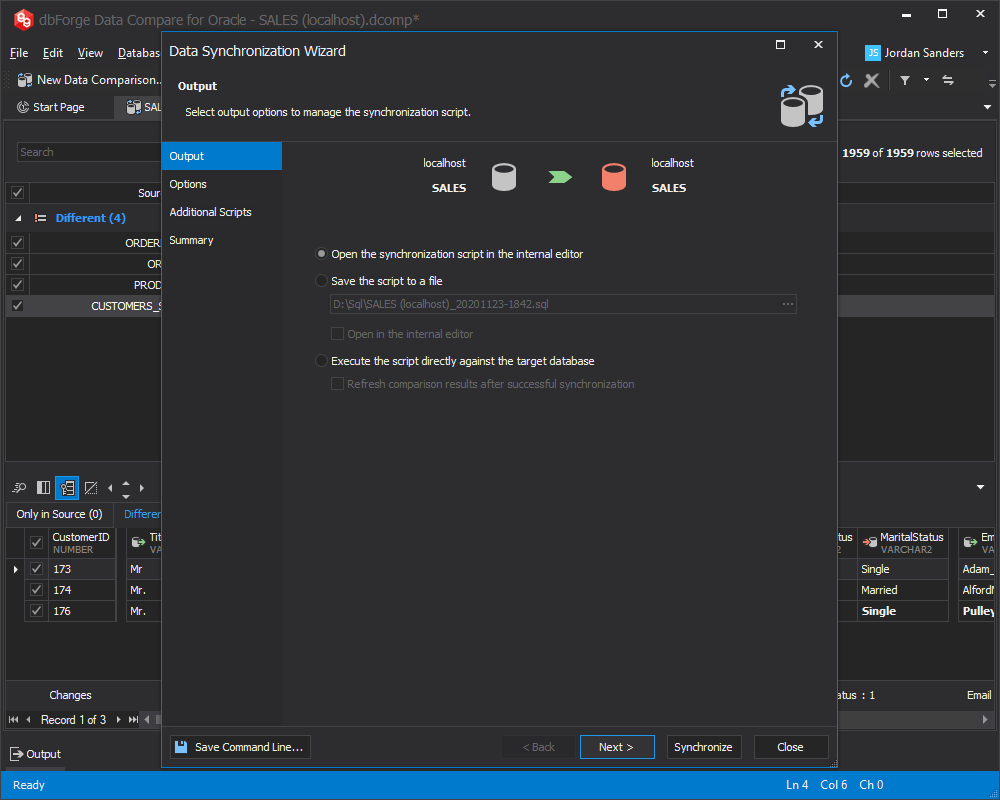Click the JS user avatar badge
This screenshot has height=800, width=1000.
(872, 53)
